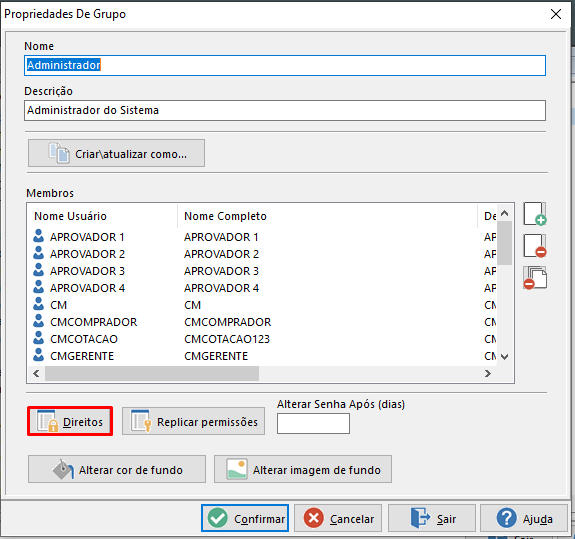Image resolution: width=575 pixels, height=539 pixels.
Task: Click the members list vertical scrollbar thumb
Action: pyautogui.click(x=505, y=243)
